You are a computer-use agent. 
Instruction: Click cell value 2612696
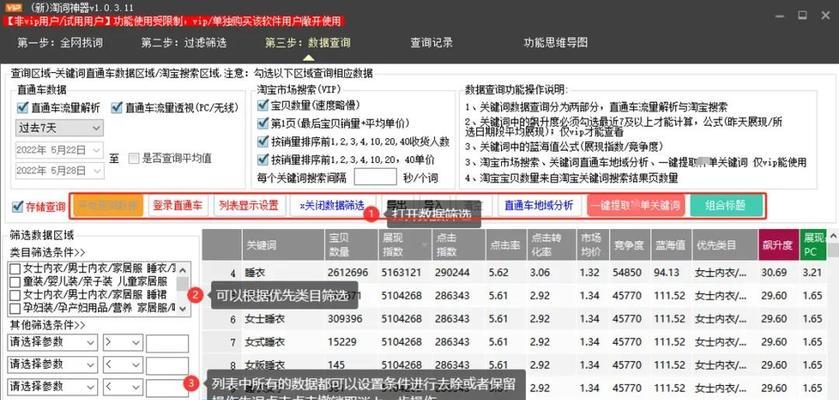[349, 273]
